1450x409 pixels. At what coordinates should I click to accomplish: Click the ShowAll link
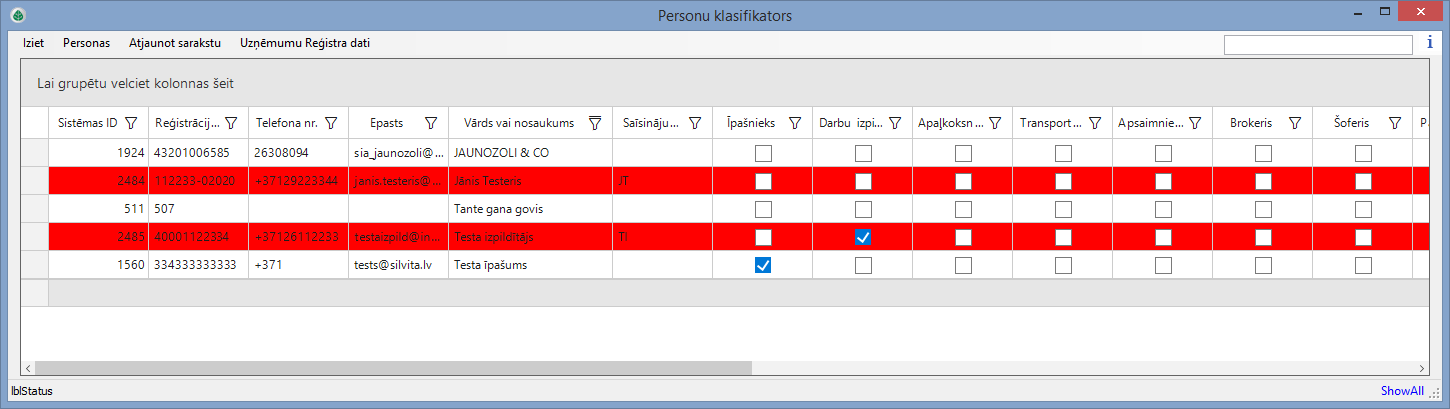(x=1402, y=391)
